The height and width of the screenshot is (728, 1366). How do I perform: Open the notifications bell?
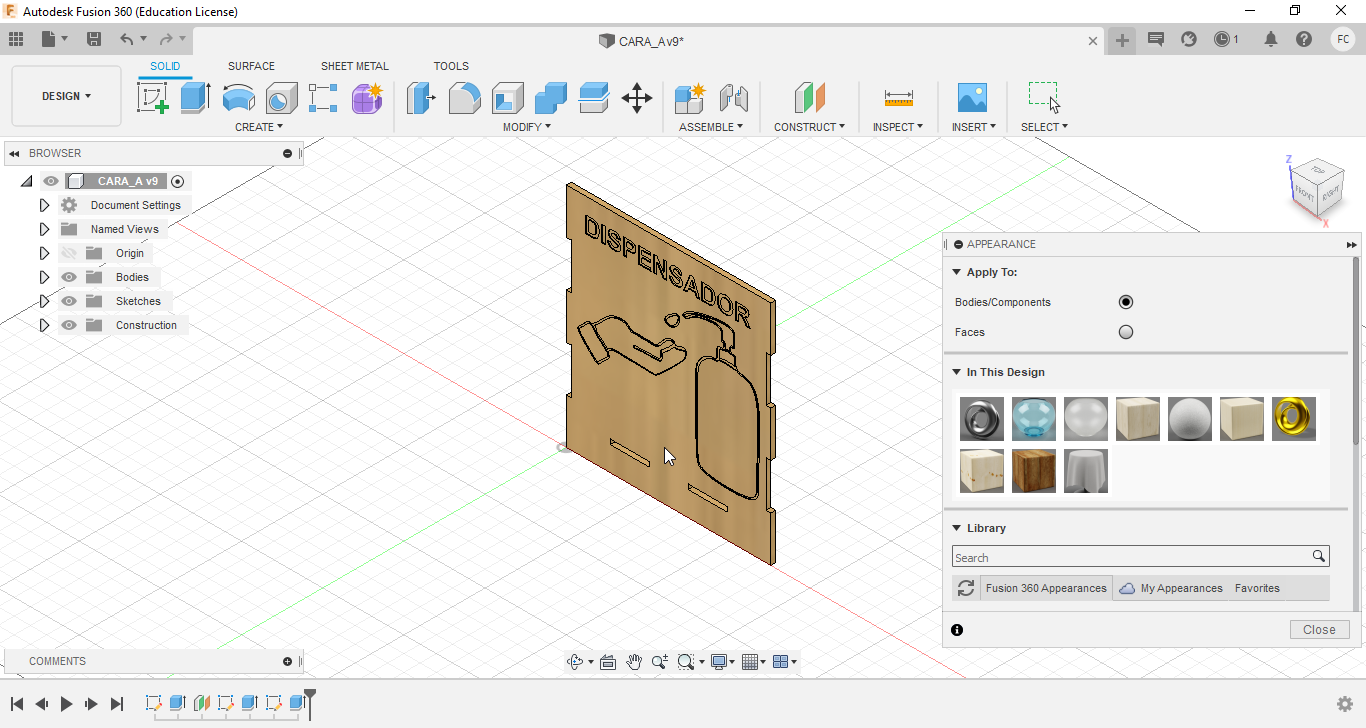point(1271,39)
